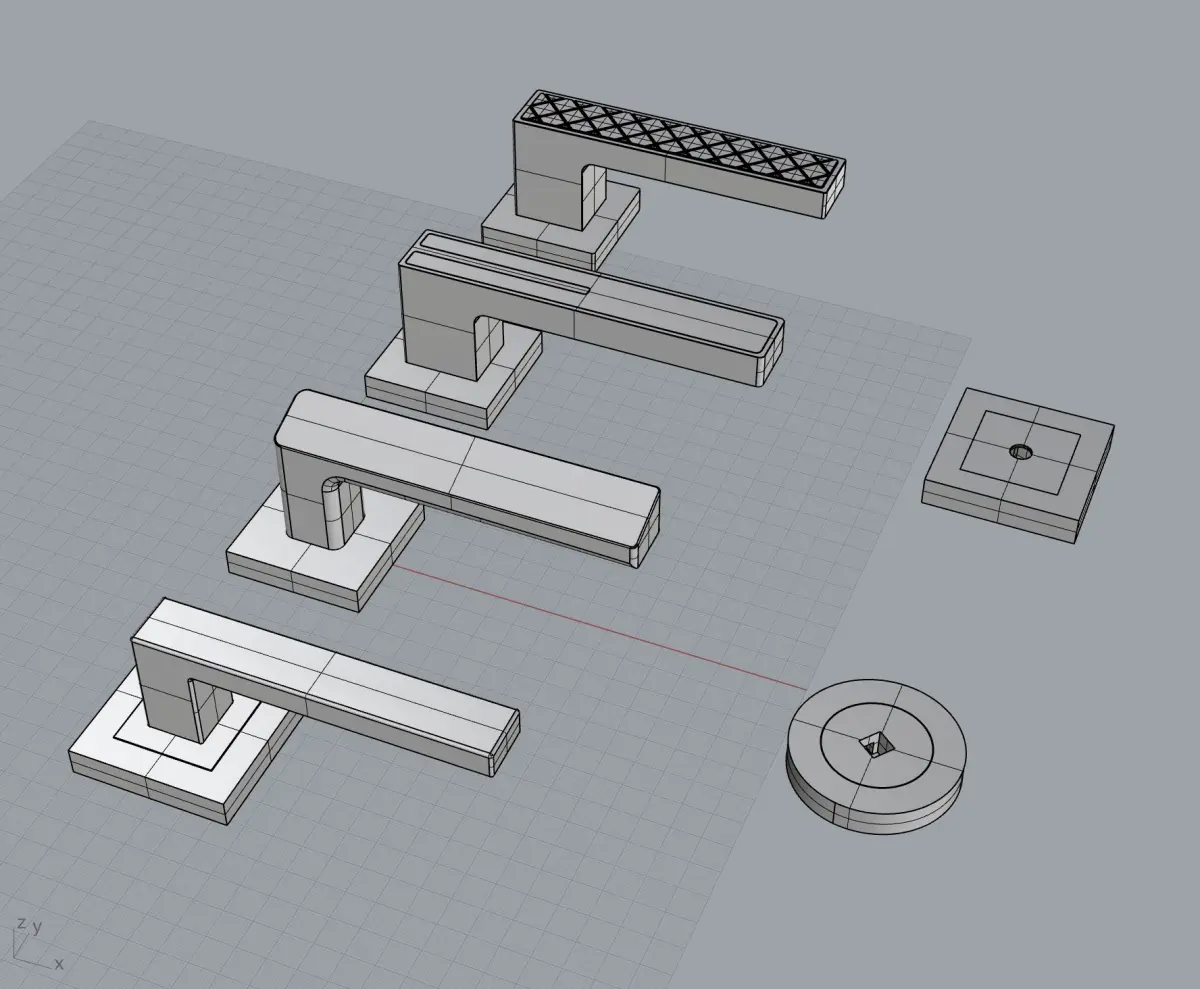The image size is (1200, 989).
Task: Click the square hole in round rosette
Action: click(877, 744)
